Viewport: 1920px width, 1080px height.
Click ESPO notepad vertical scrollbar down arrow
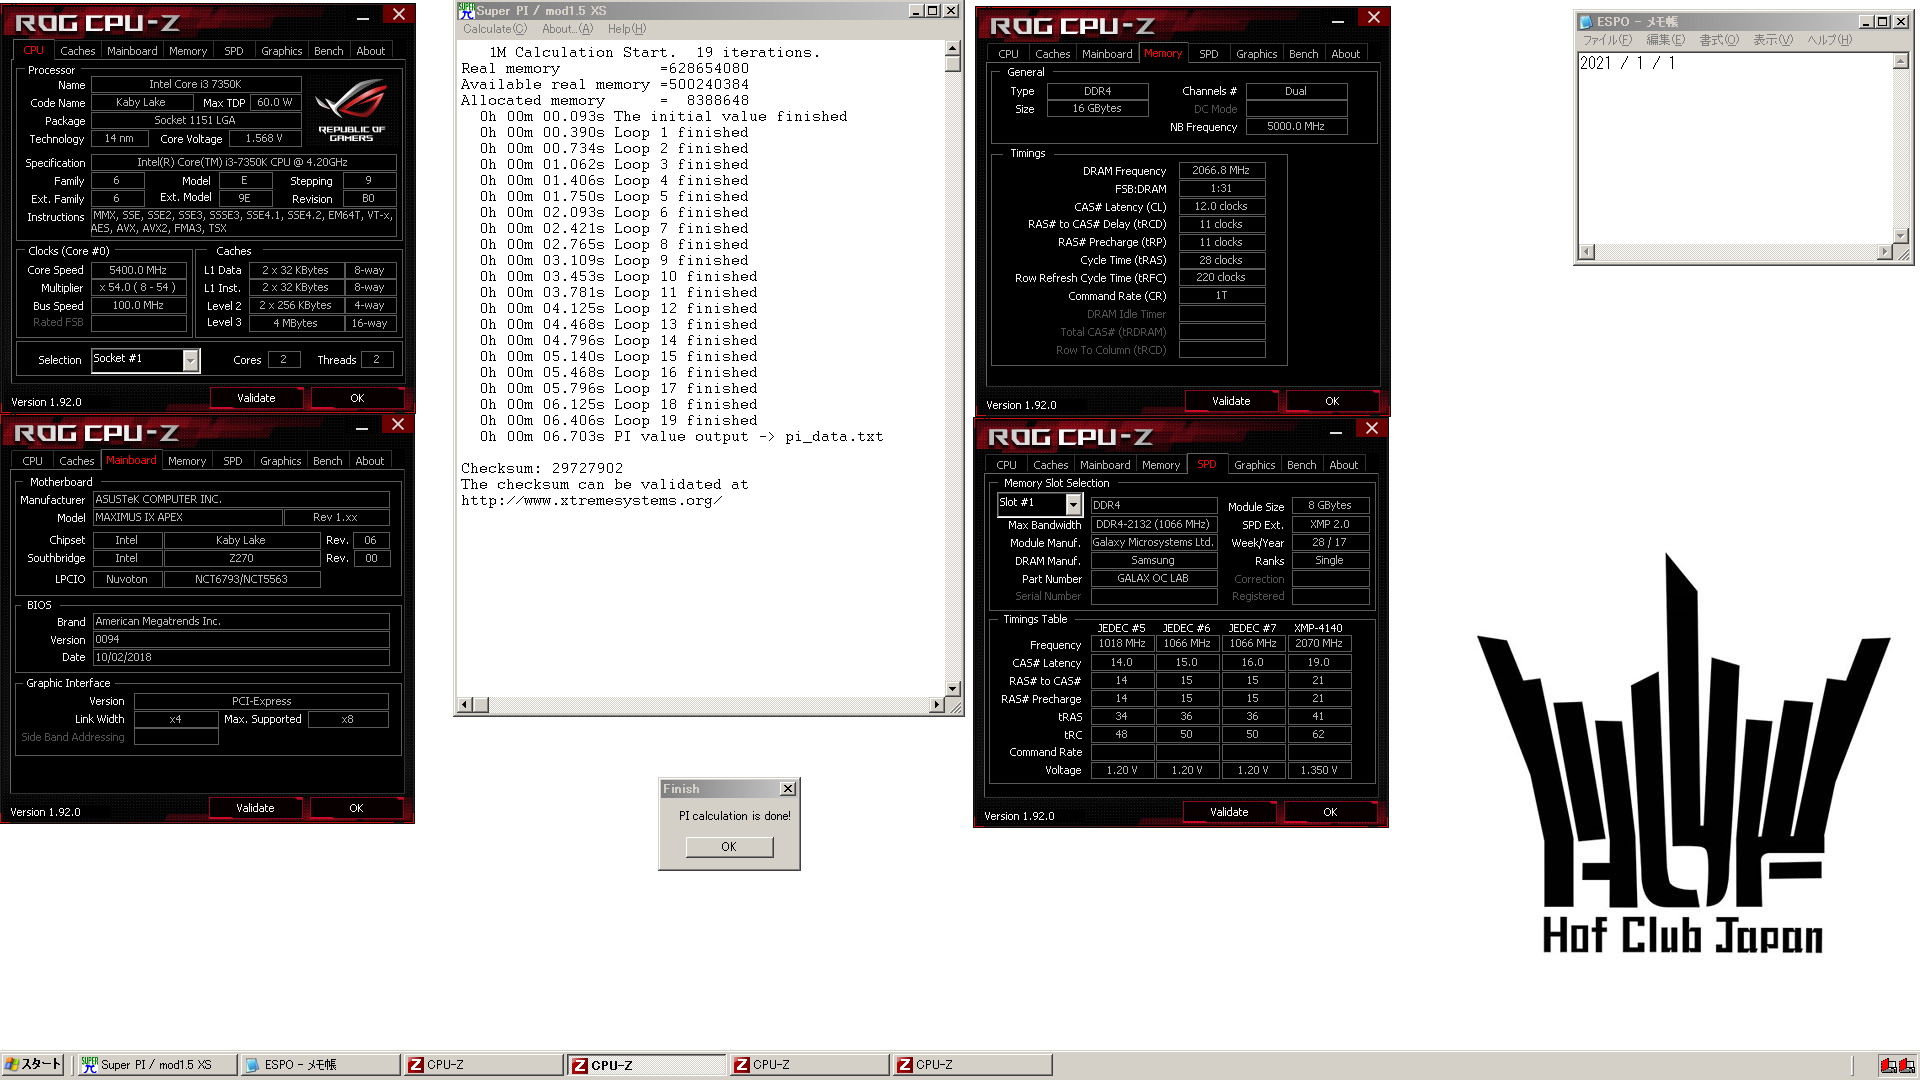click(1900, 237)
